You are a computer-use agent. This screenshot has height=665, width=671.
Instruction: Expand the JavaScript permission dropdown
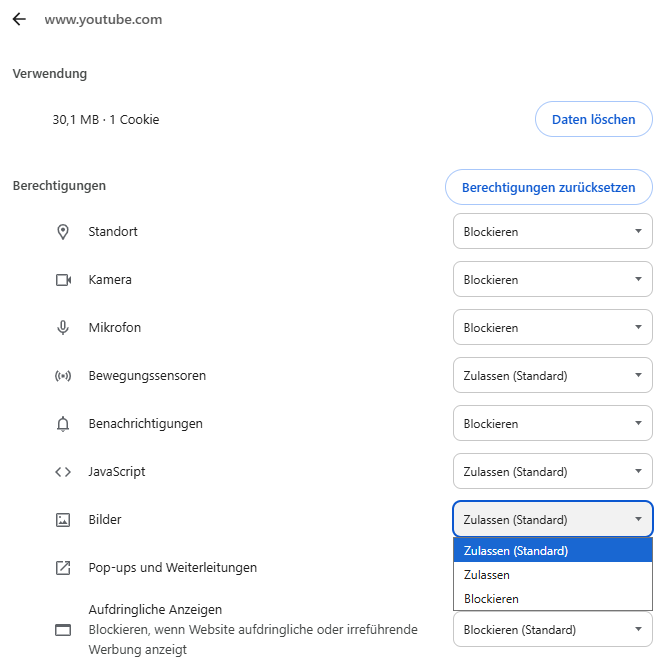[x=552, y=472]
